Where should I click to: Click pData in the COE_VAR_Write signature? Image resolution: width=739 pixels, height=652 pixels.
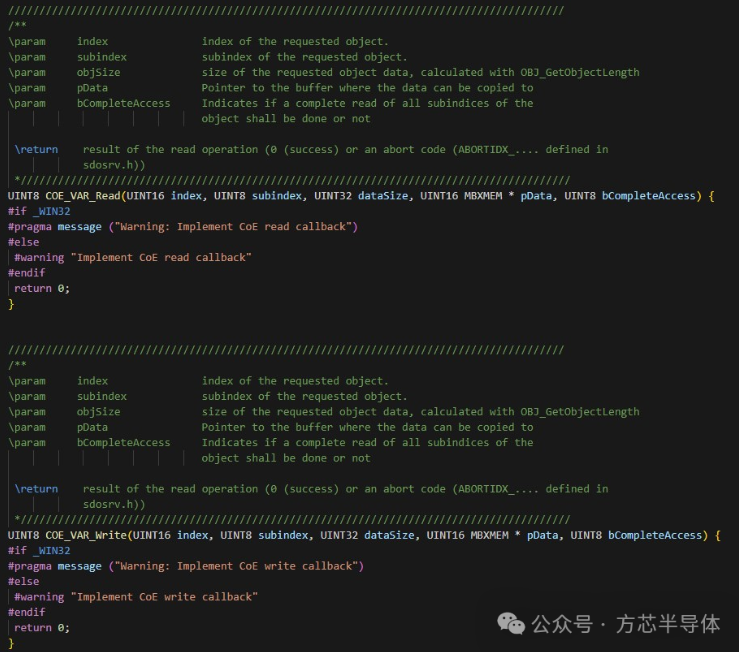(x=542, y=535)
